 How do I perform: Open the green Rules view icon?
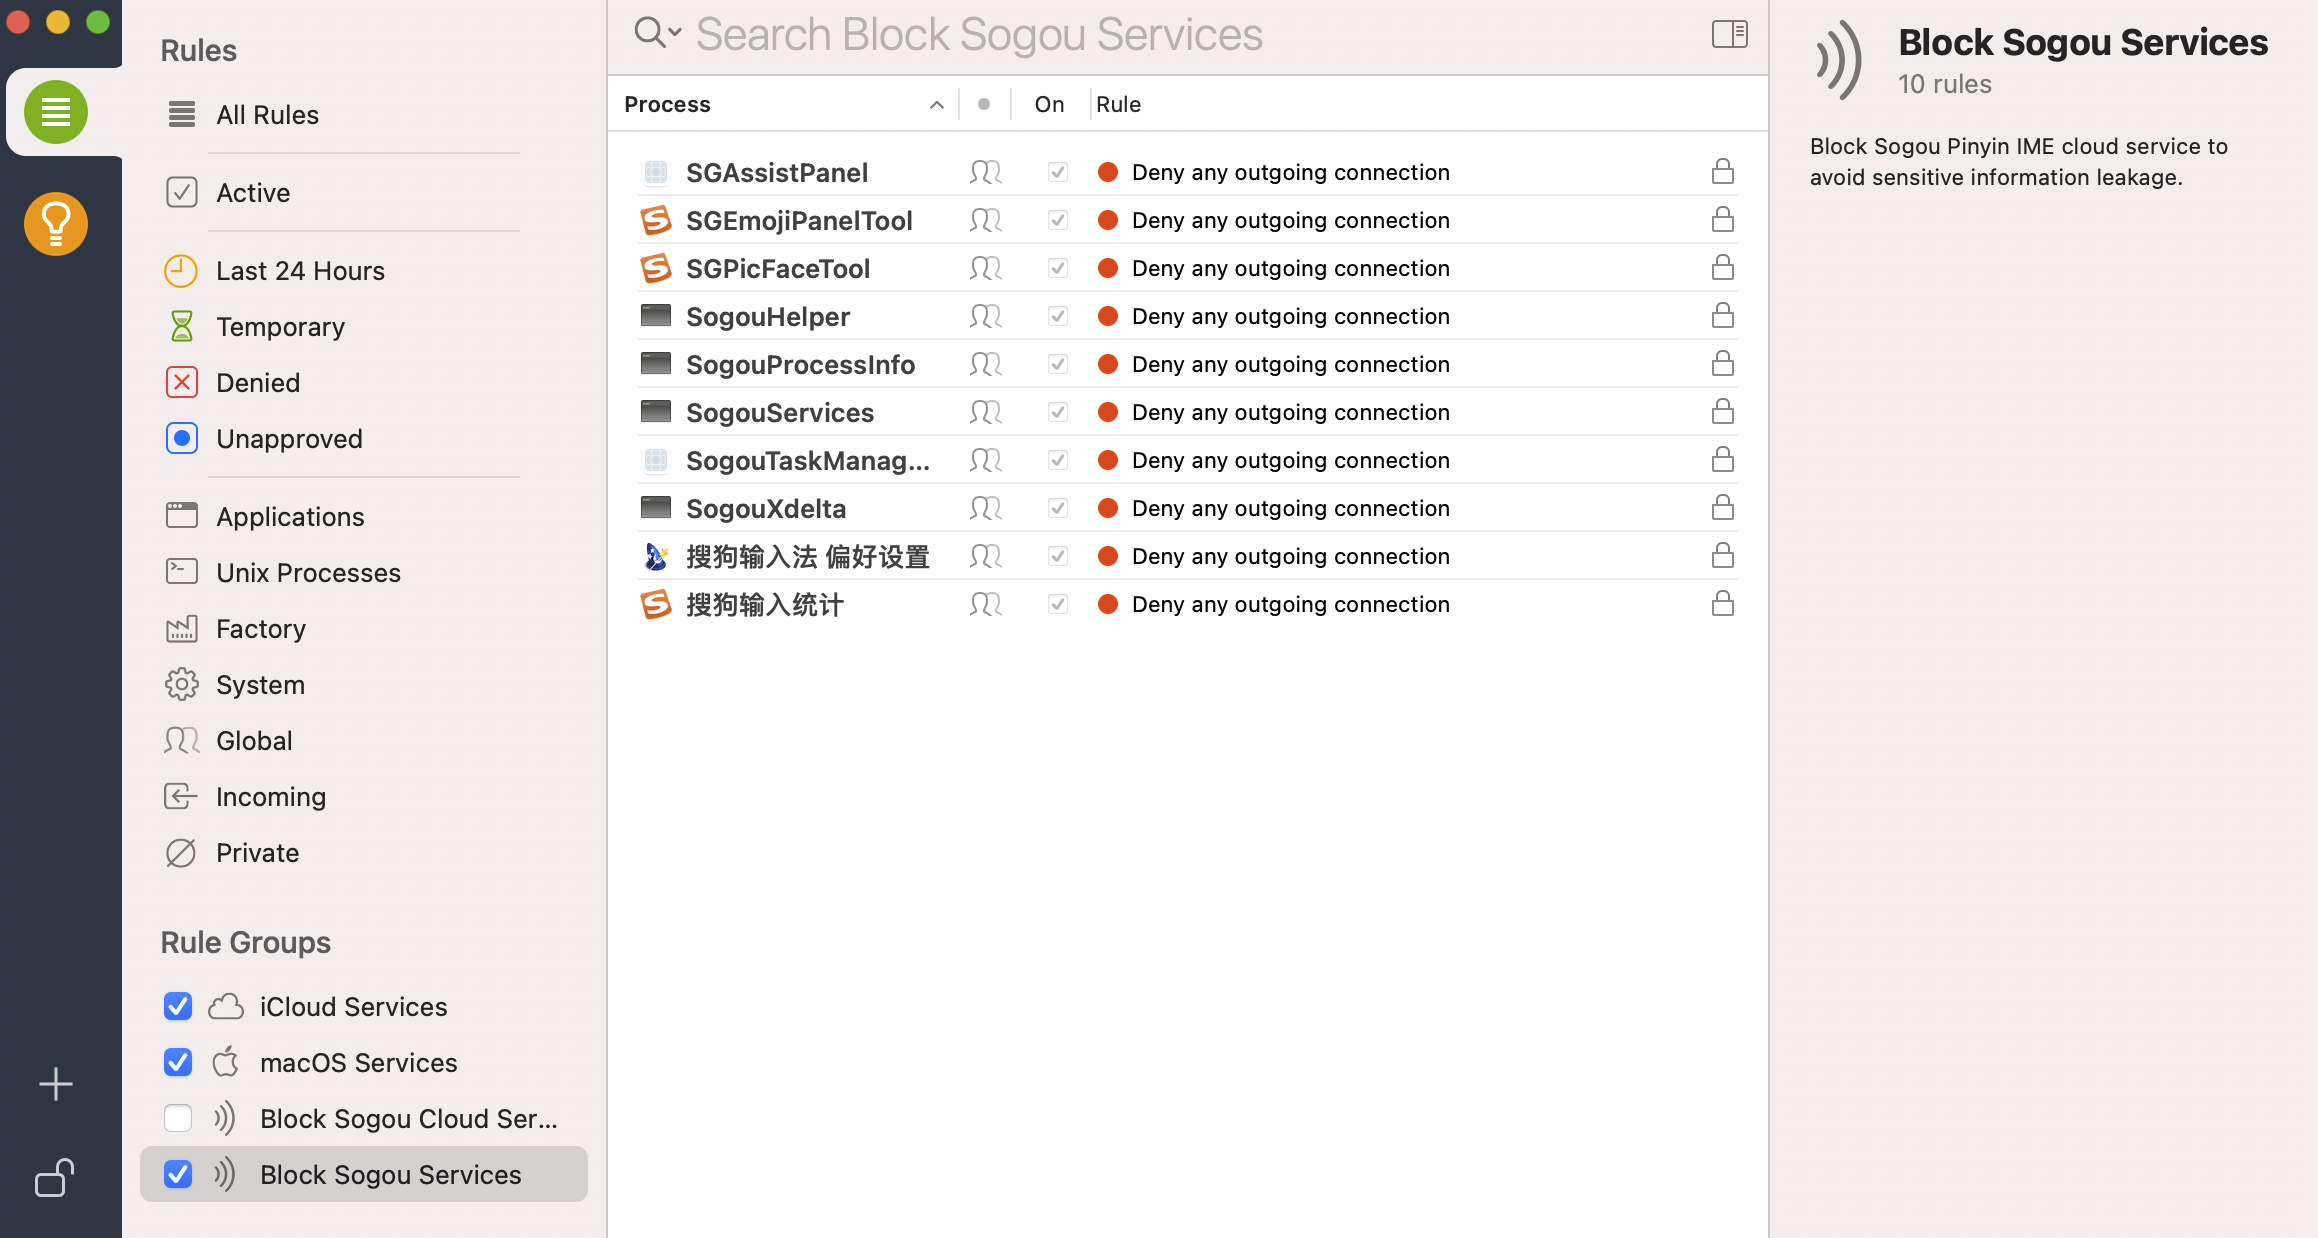coord(56,112)
